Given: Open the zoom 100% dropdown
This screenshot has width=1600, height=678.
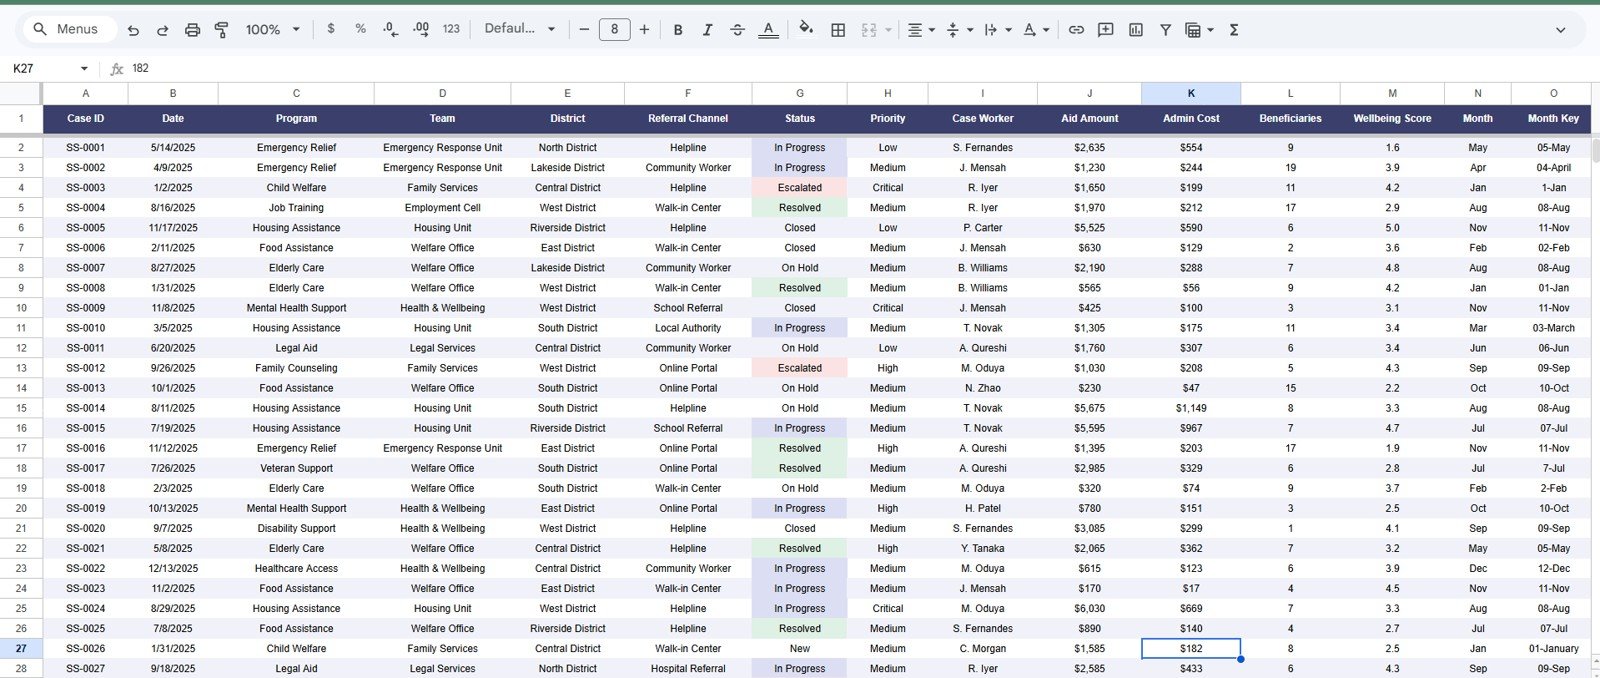Looking at the screenshot, I should click(273, 30).
